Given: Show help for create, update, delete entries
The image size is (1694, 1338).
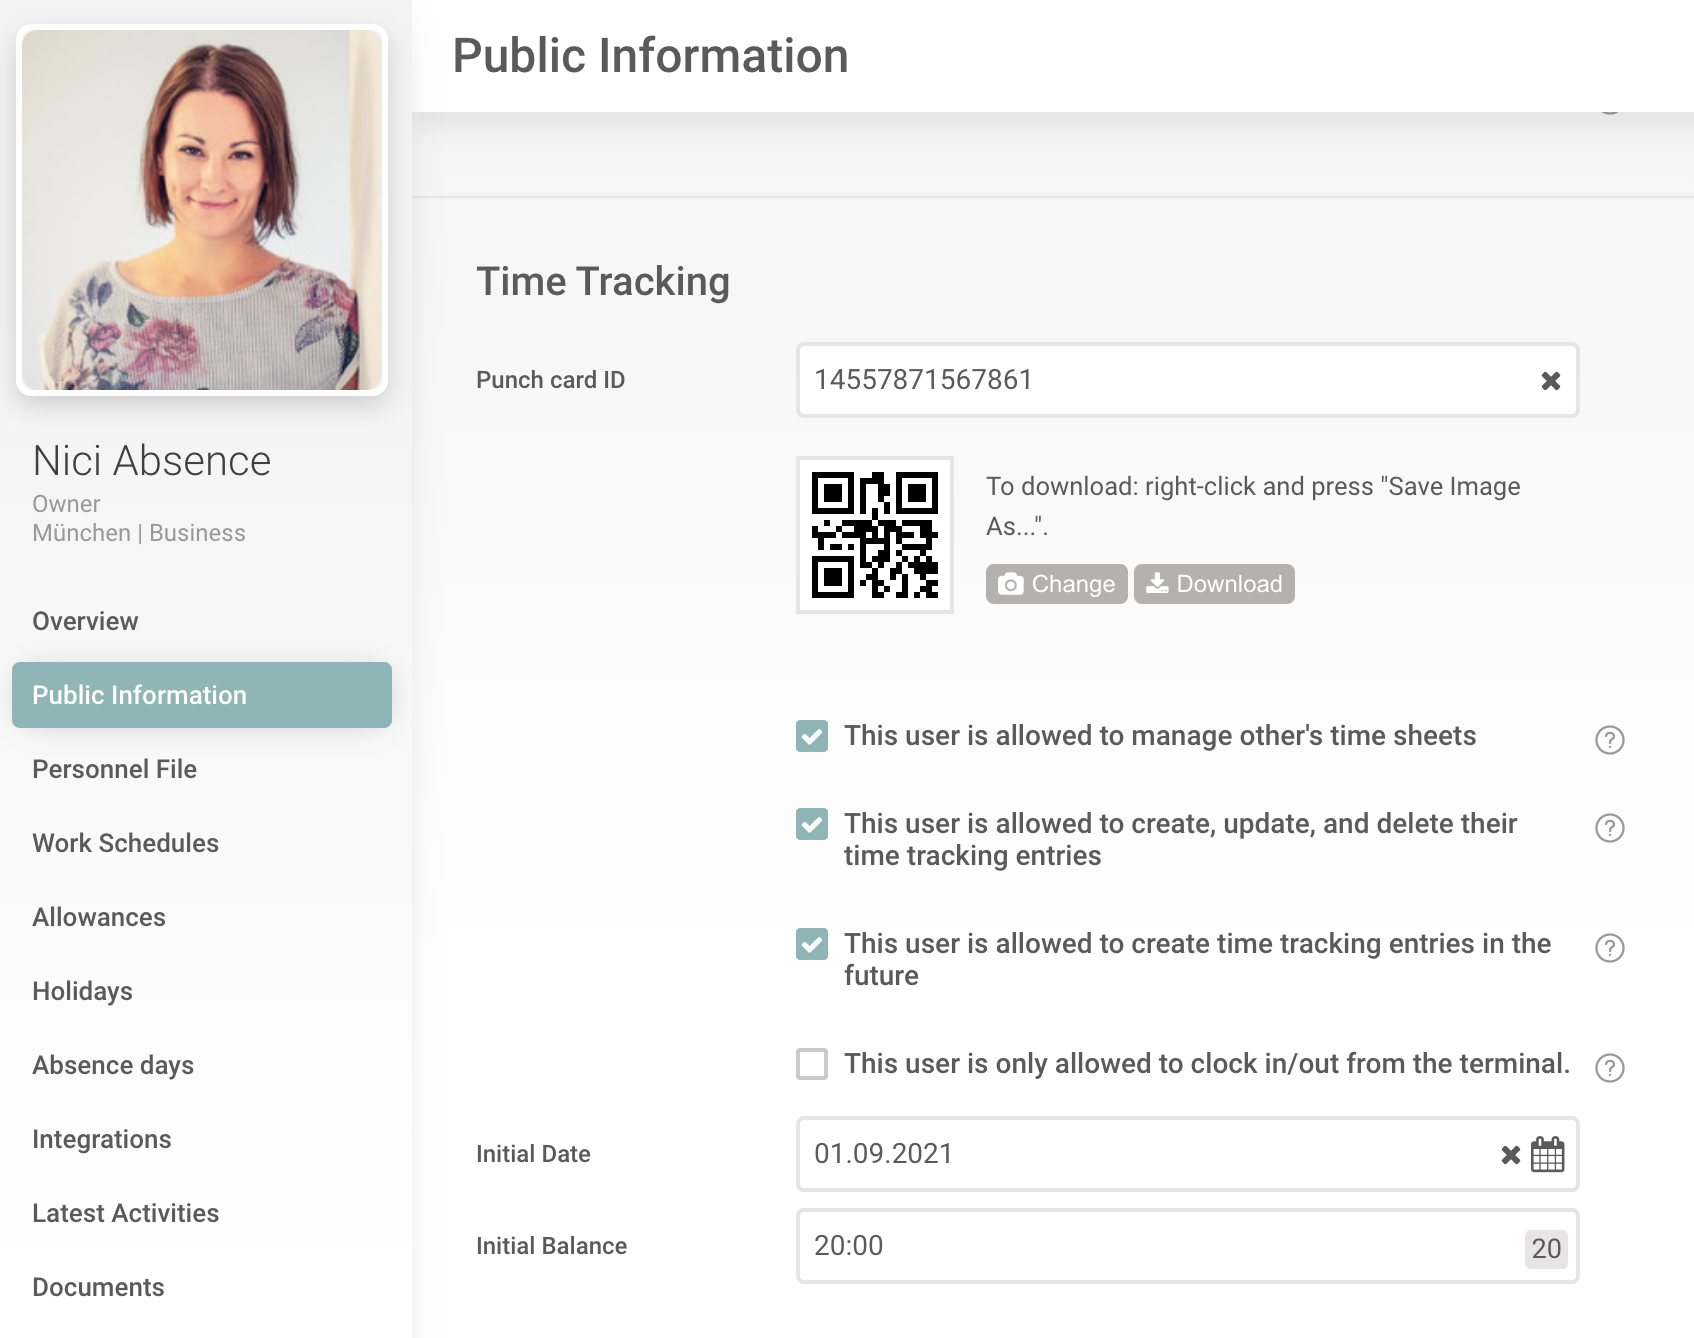Looking at the screenshot, I should click(x=1609, y=828).
